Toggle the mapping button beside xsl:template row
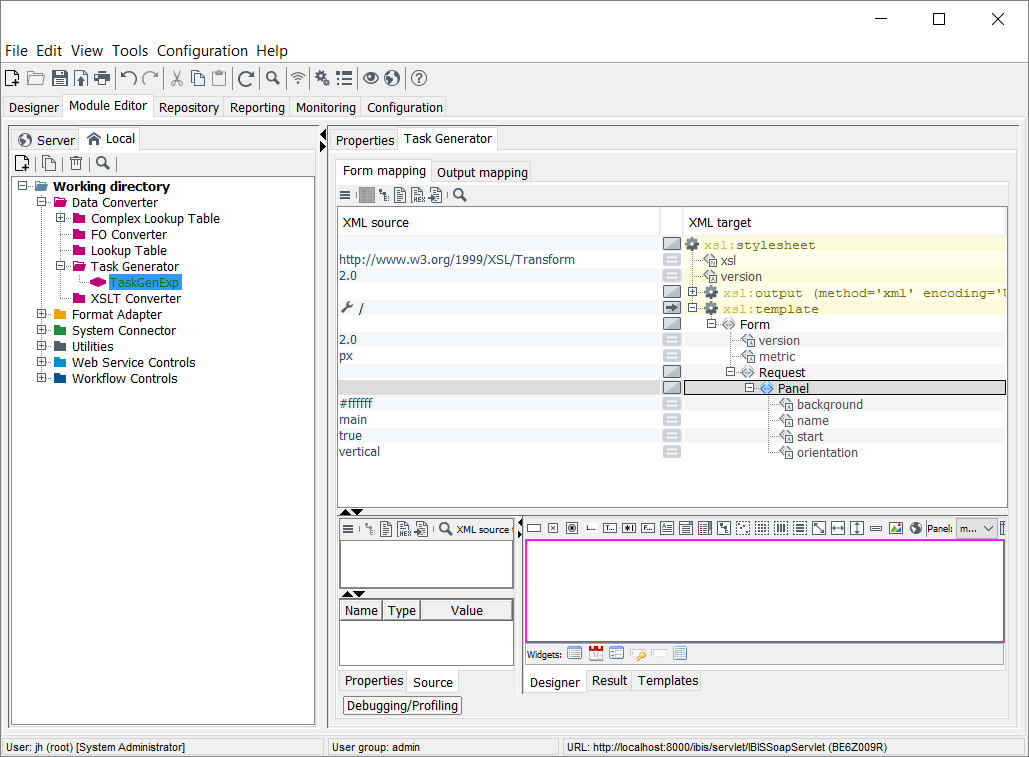 672,308
